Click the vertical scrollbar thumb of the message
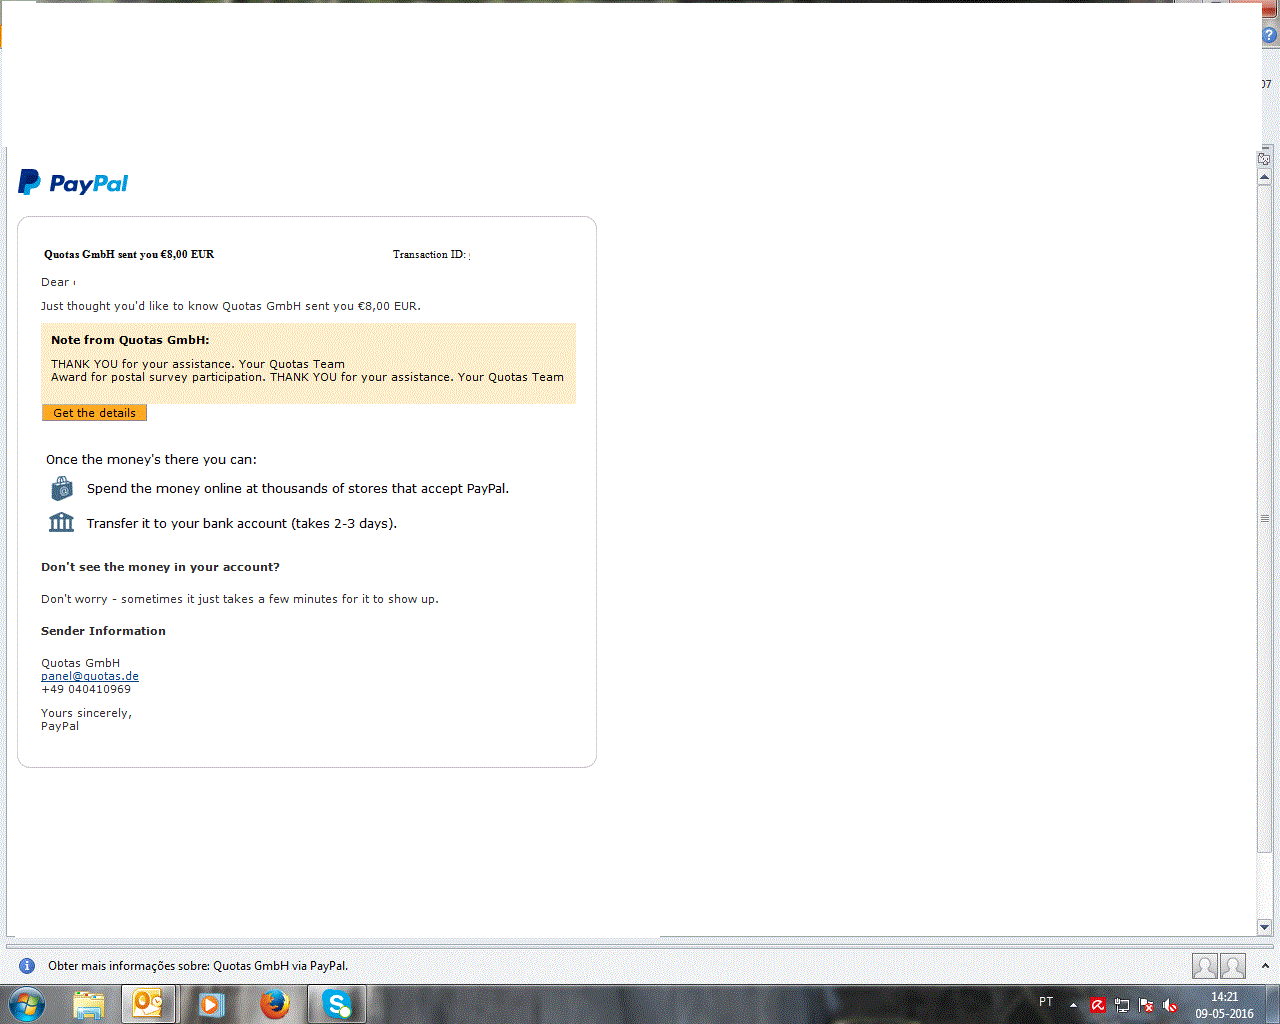This screenshot has width=1280, height=1024. point(1264,518)
